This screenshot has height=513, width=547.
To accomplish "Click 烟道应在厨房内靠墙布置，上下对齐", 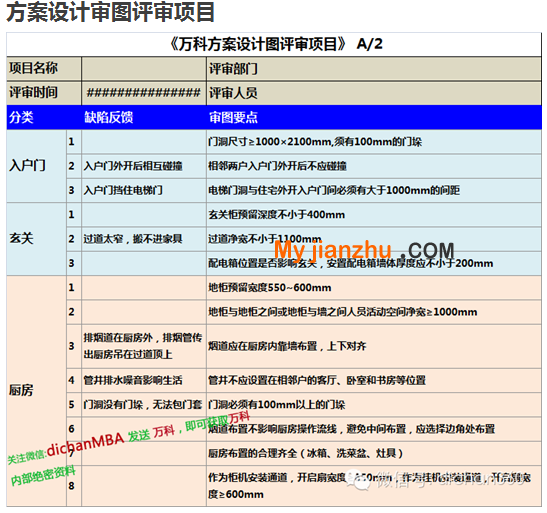I will [x=287, y=346].
